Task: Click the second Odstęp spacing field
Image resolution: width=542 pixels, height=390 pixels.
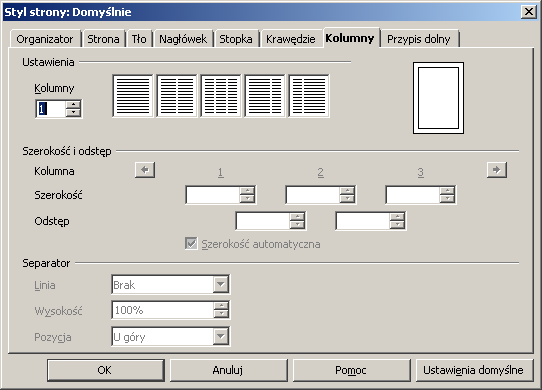Action: (363, 221)
